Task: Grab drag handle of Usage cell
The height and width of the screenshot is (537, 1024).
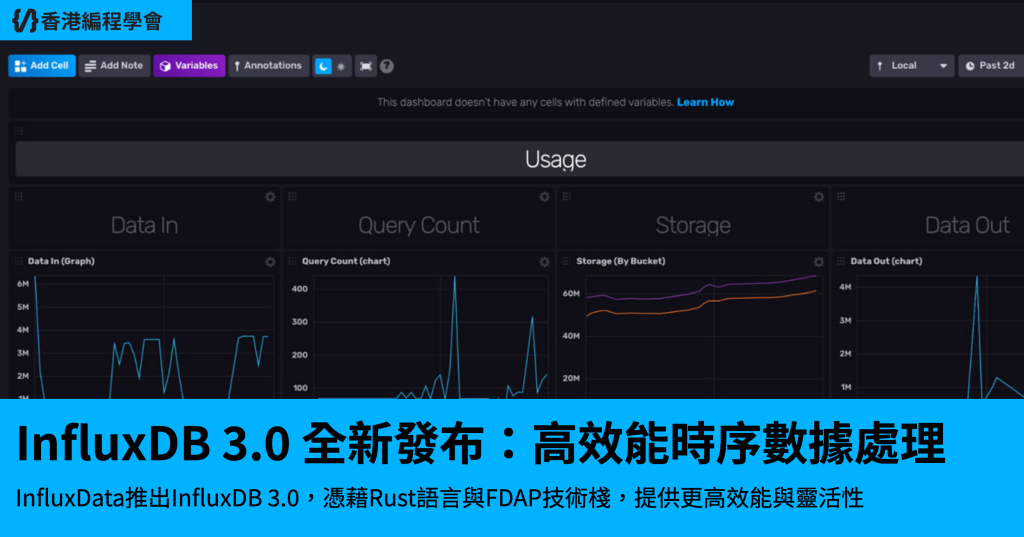Action: 18,131
